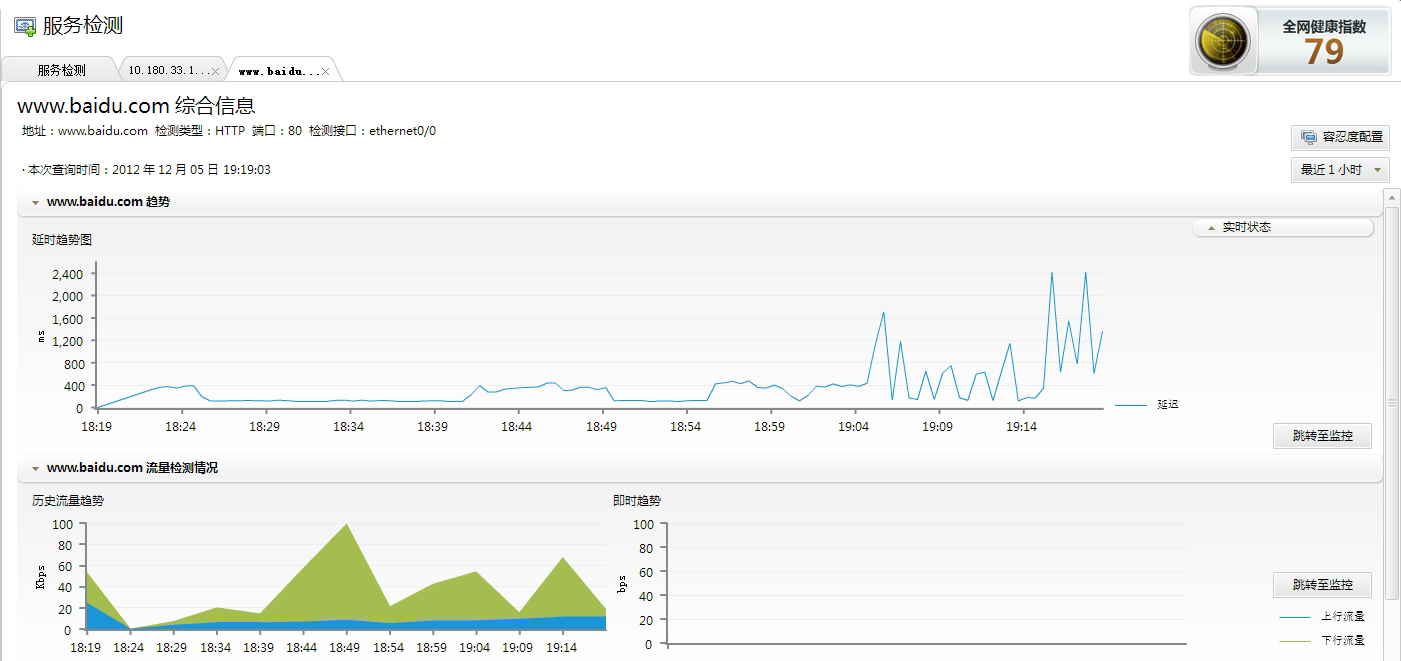Close the 10.180.33.1... tab
This screenshot has height=661, width=1401.
pos(216,71)
